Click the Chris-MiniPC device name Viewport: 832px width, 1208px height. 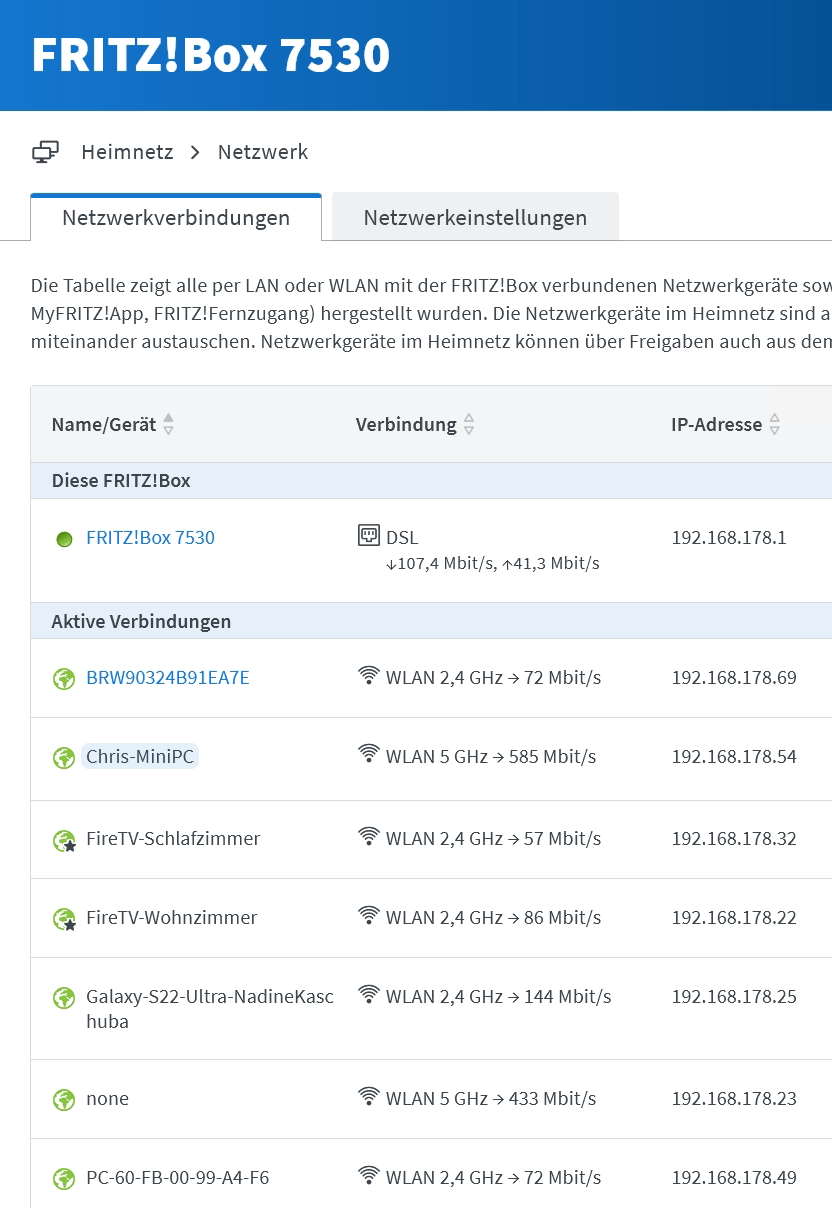tap(139, 757)
